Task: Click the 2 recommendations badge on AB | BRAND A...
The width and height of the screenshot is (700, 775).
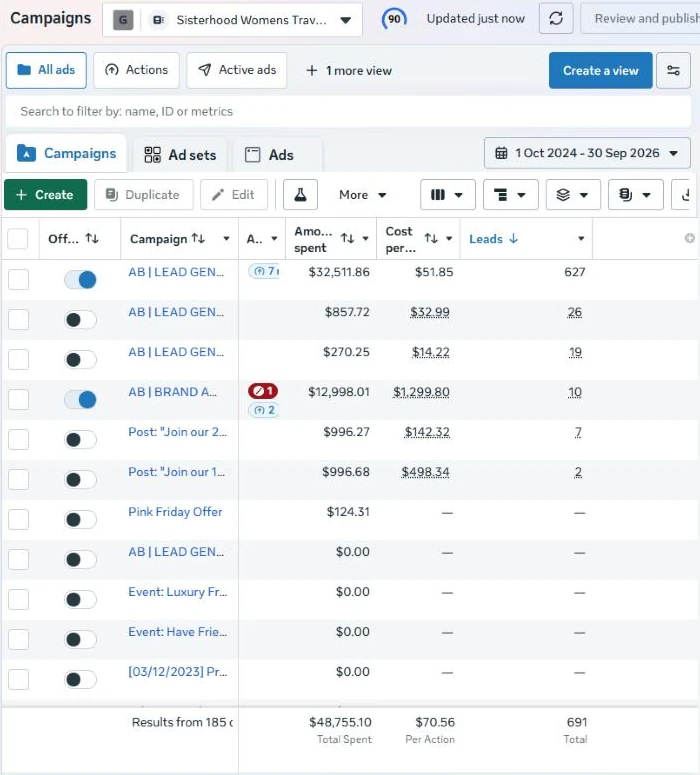Action: click(x=264, y=410)
